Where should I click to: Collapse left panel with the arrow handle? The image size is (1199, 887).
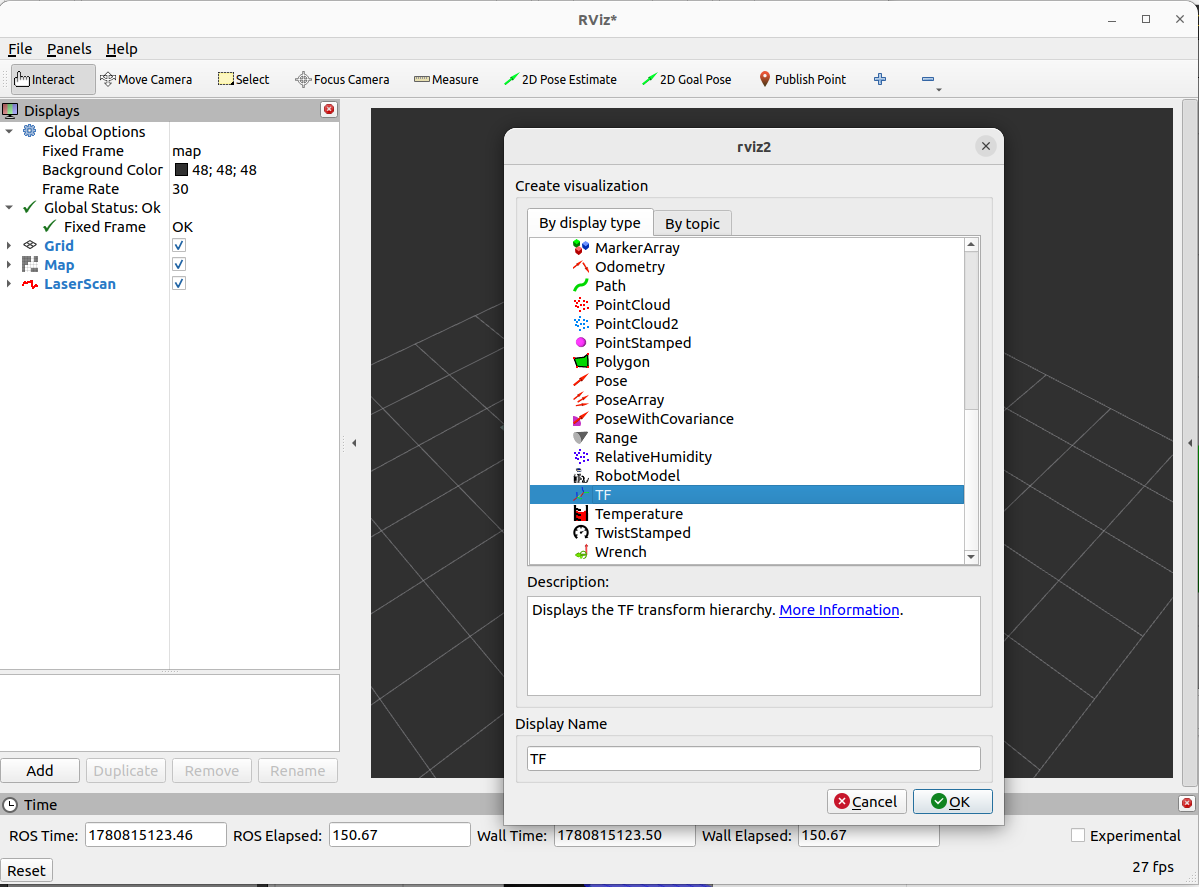click(x=354, y=443)
